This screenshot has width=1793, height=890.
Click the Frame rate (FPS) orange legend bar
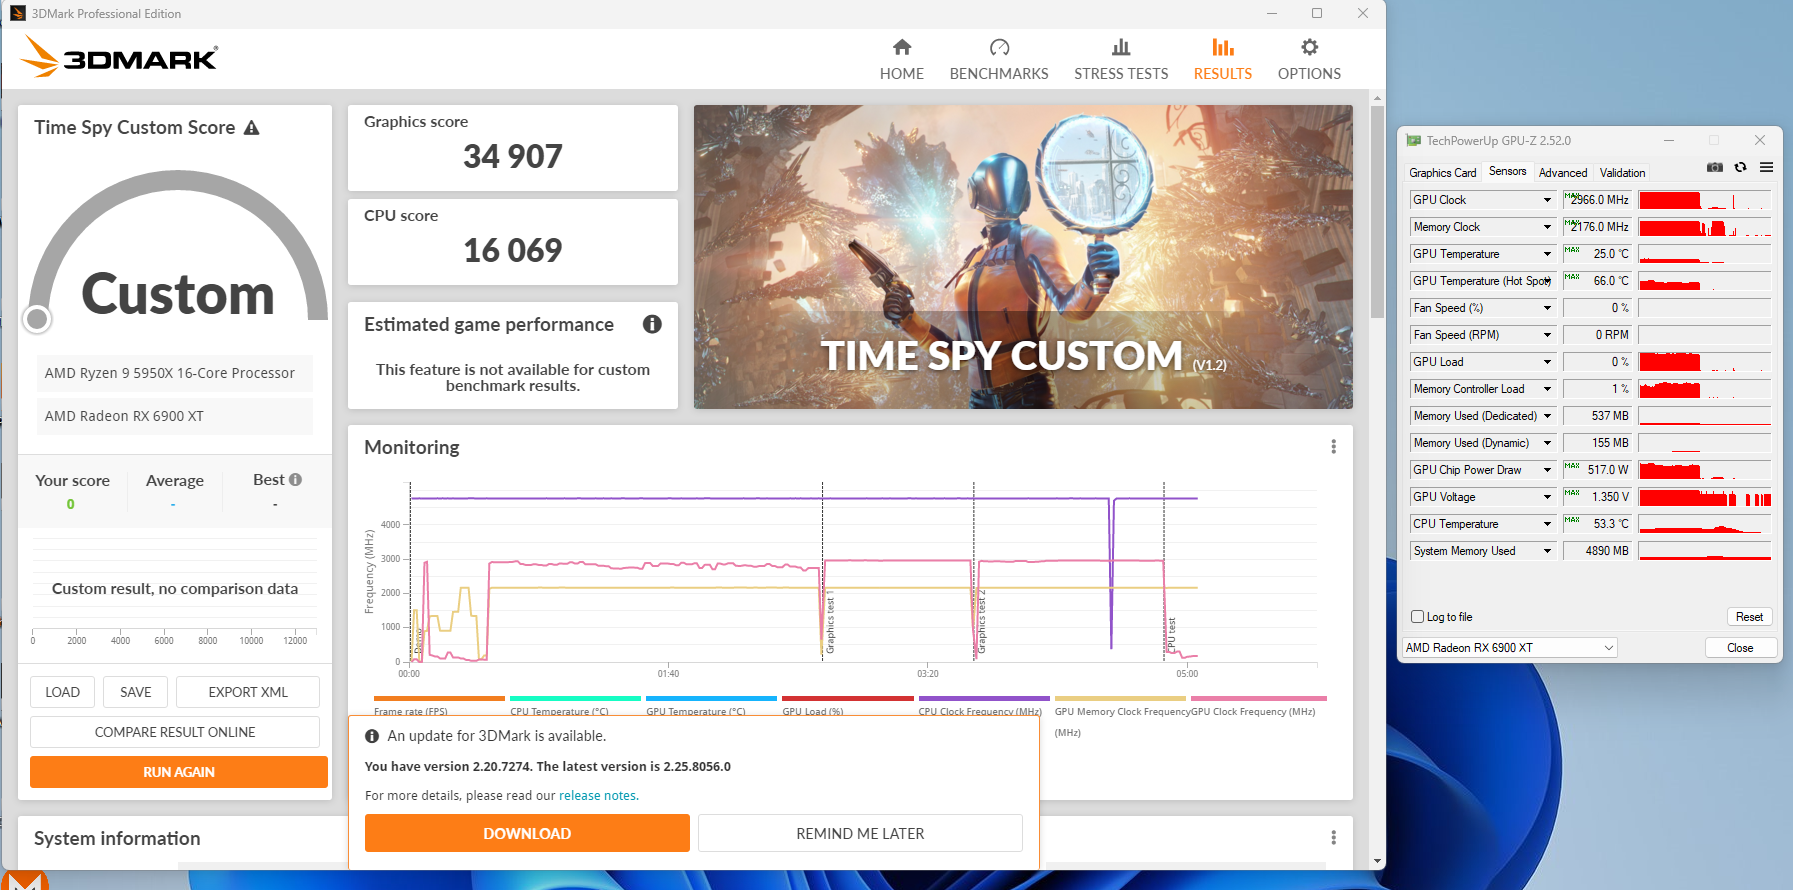pyautogui.click(x=439, y=698)
